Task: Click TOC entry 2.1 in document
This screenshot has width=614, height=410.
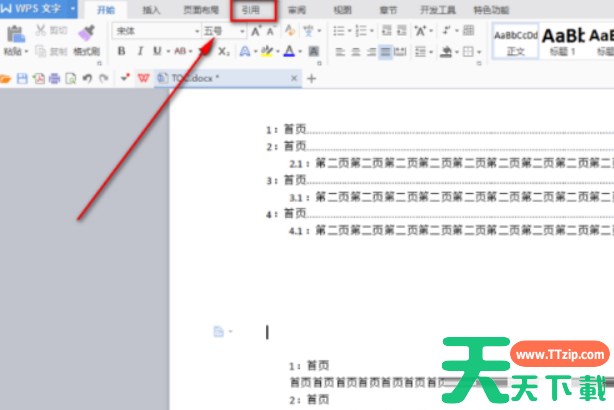Action: pos(451,163)
